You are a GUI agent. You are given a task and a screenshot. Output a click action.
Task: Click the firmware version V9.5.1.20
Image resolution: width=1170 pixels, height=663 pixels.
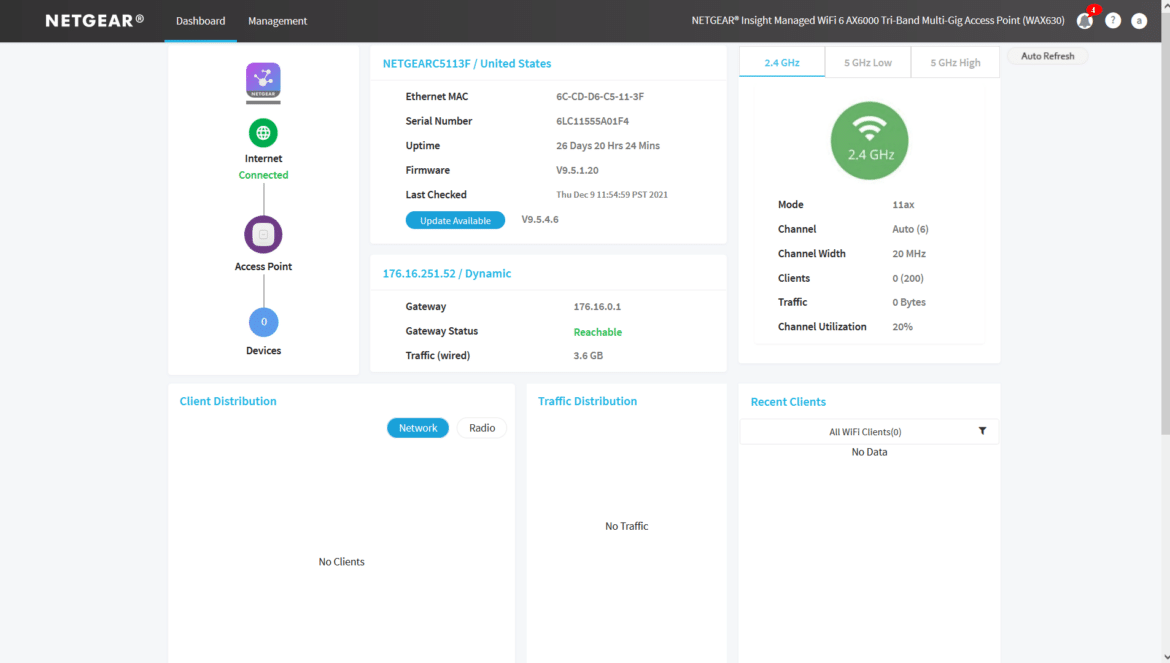point(578,170)
